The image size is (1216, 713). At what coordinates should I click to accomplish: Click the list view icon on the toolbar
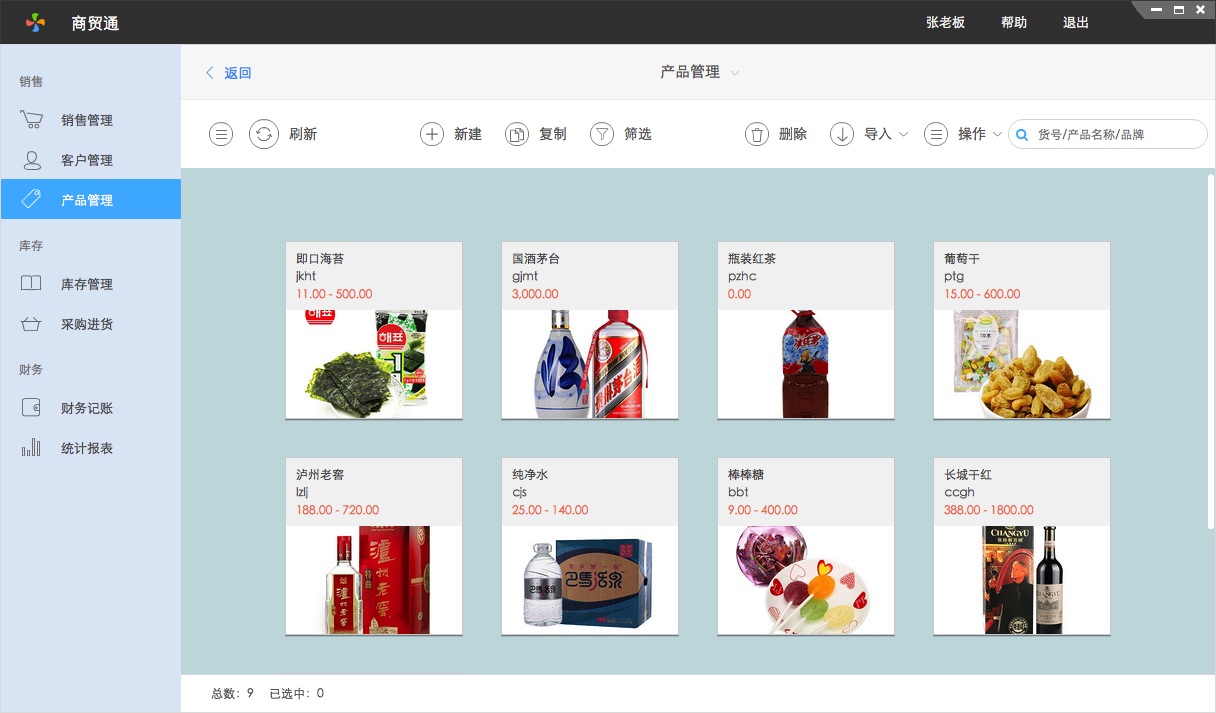(x=220, y=133)
